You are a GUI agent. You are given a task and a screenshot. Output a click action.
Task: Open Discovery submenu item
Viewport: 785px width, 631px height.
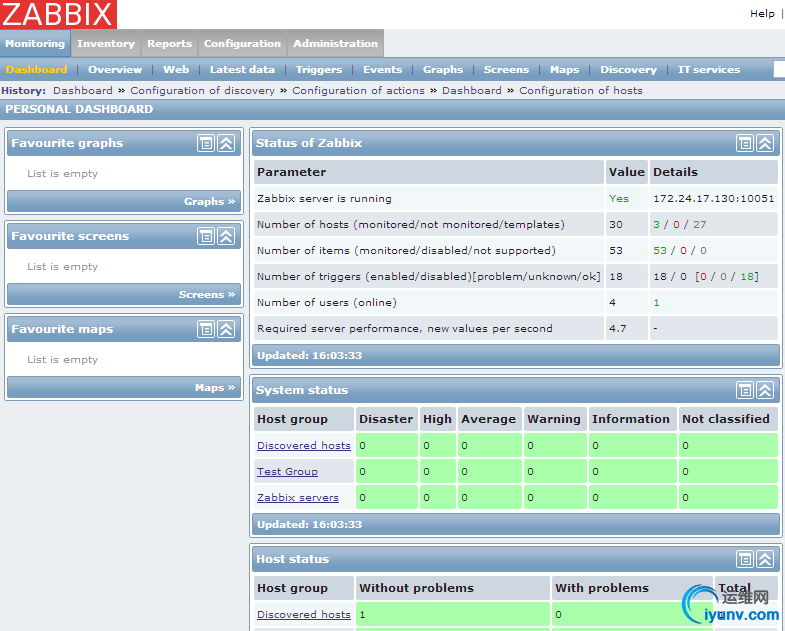coord(628,70)
